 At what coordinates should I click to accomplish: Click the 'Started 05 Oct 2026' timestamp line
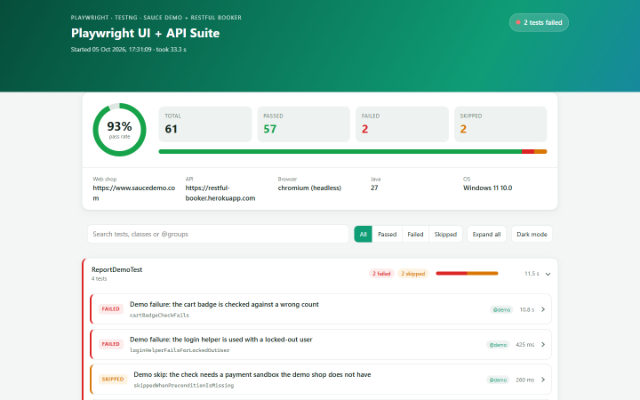point(129,49)
